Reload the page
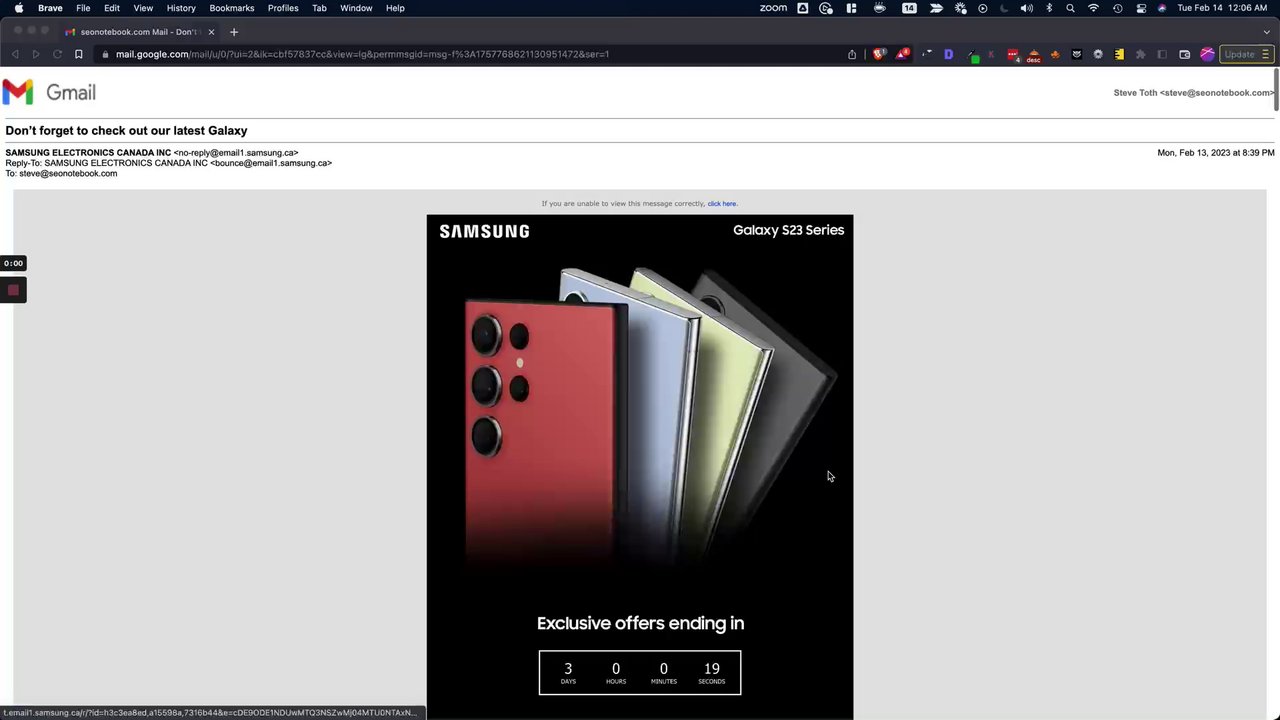The height and width of the screenshot is (720, 1280). point(57,54)
